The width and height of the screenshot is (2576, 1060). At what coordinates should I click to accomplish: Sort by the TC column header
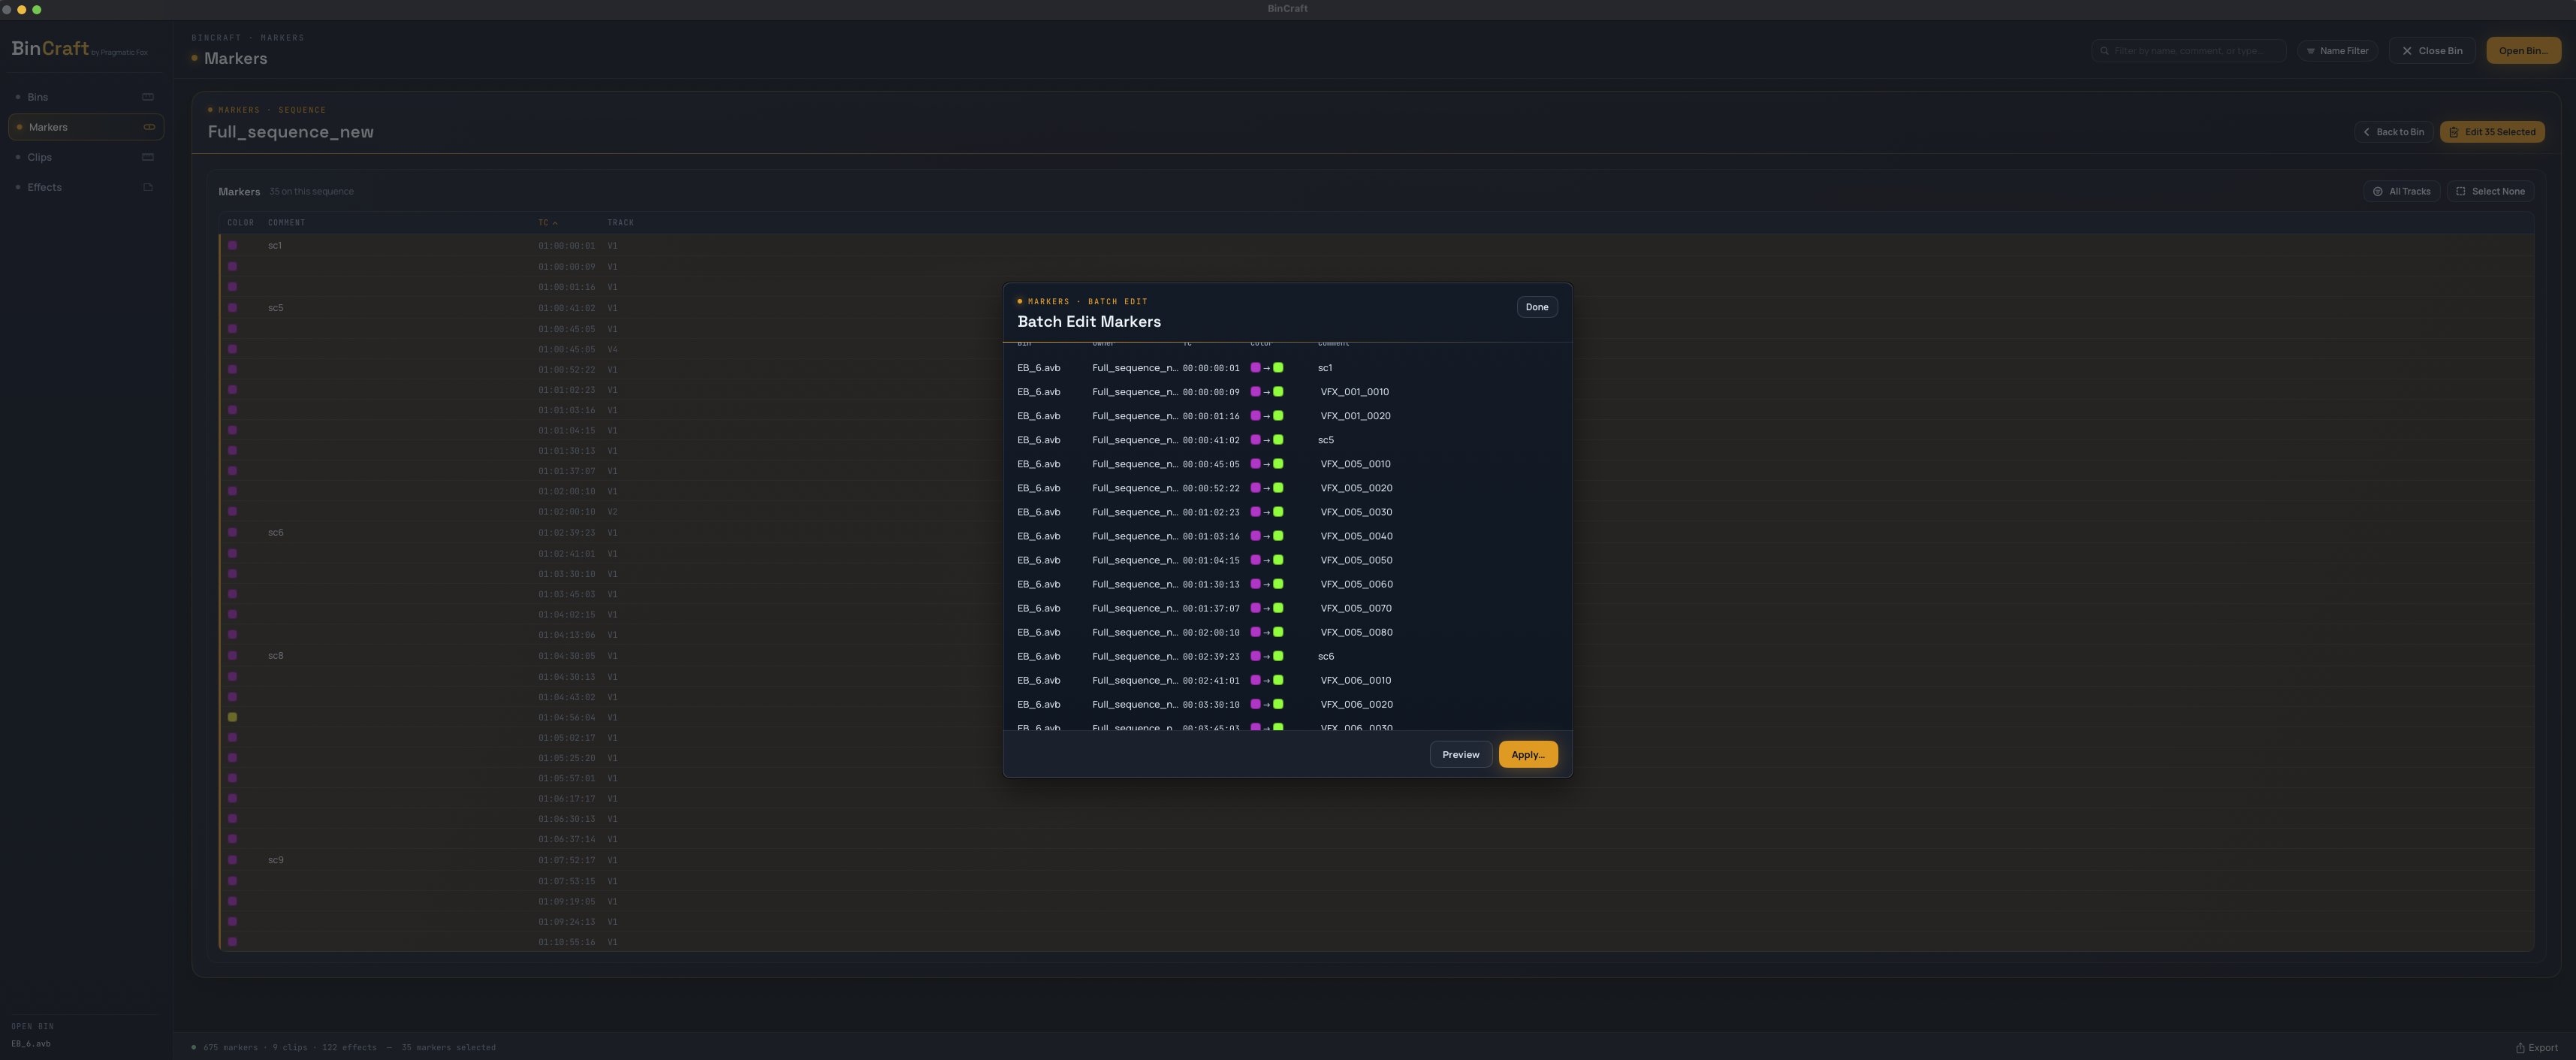click(548, 223)
